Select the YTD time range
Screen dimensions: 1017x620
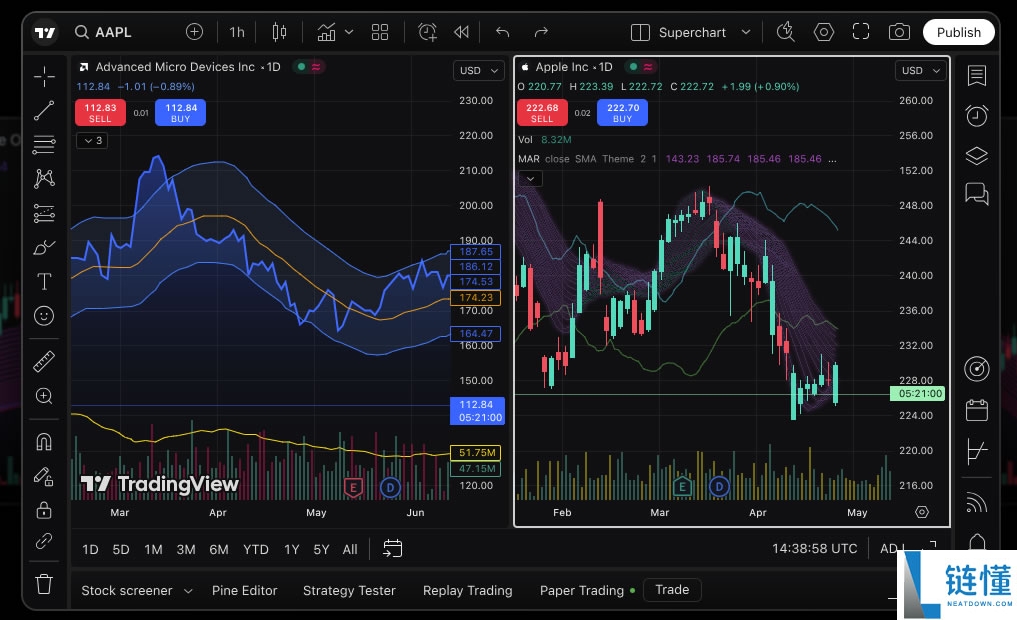256,549
